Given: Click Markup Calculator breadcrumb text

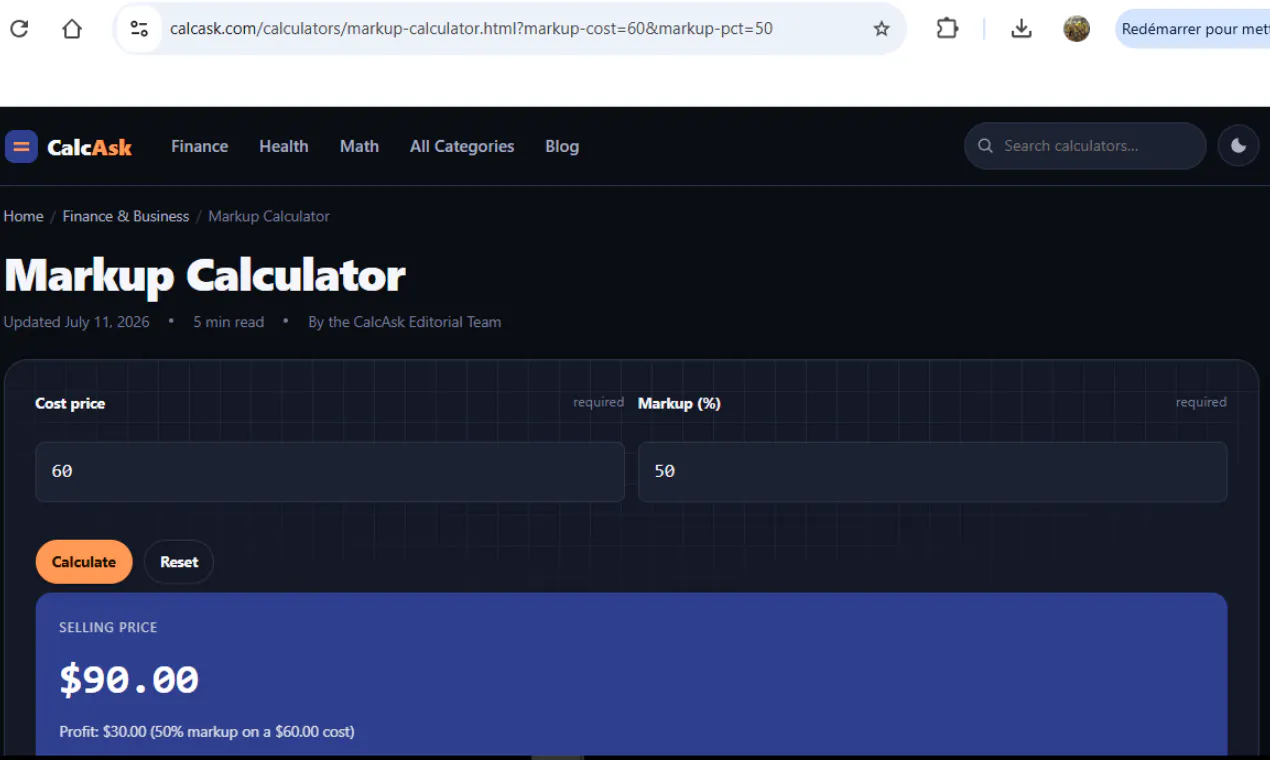Looking at the screenshot, I should [x=269, y=216].
